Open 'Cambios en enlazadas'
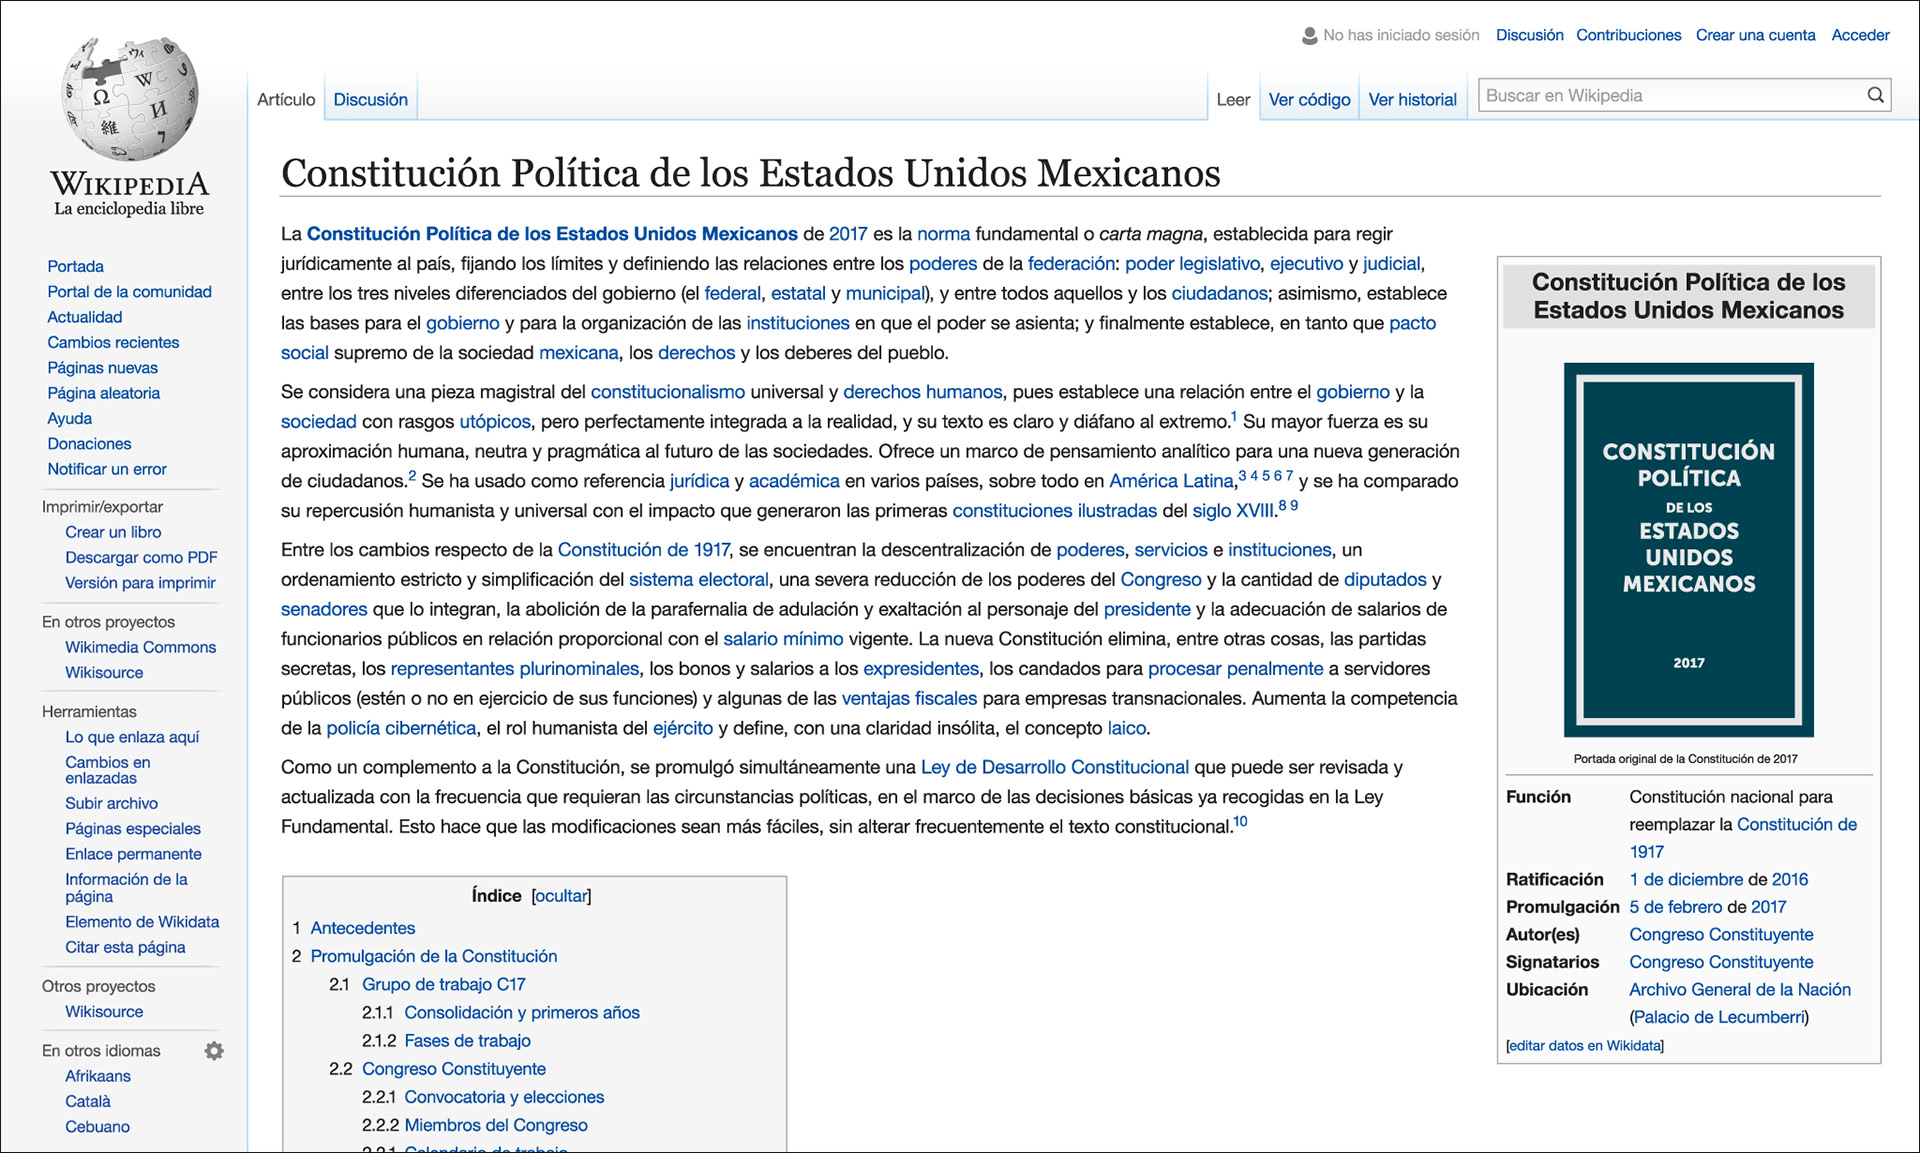 (107, 770)
